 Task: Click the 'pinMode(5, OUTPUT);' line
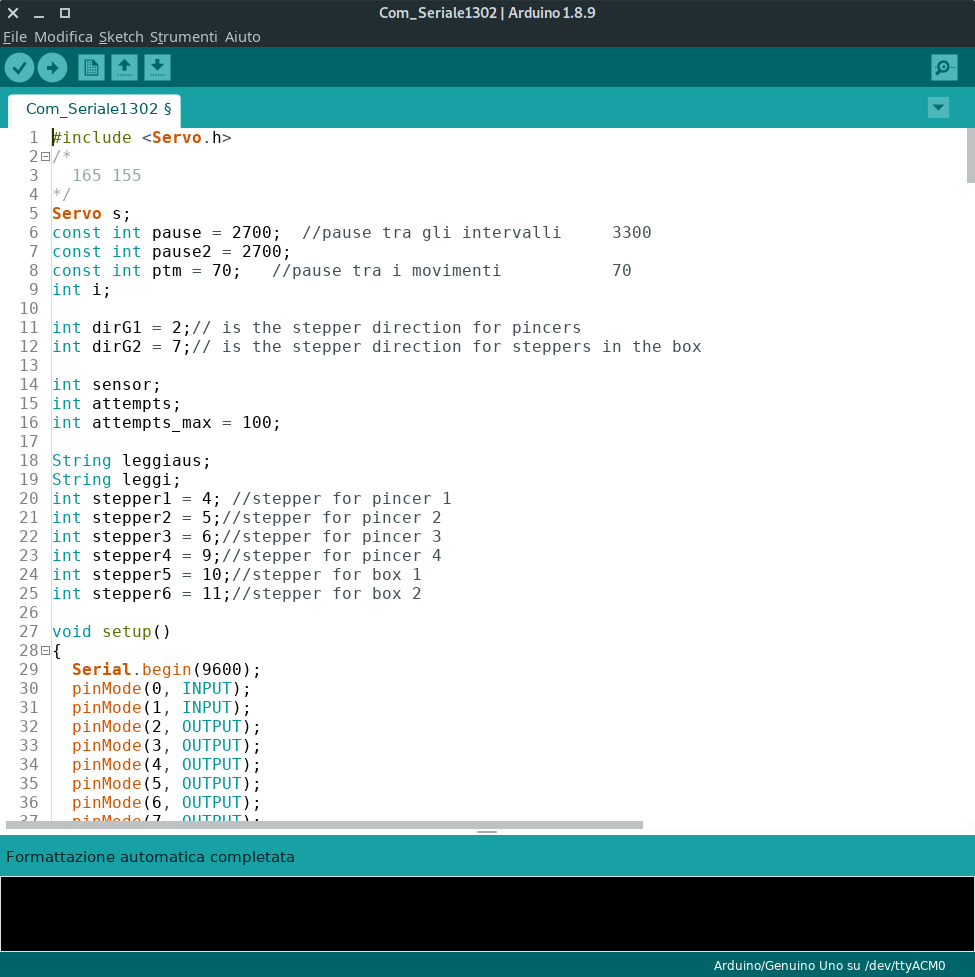[x=166, y=784]
